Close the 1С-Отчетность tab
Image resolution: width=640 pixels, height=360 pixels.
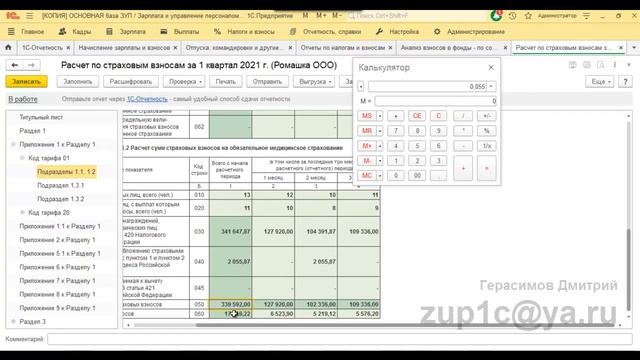coord(68,48)
